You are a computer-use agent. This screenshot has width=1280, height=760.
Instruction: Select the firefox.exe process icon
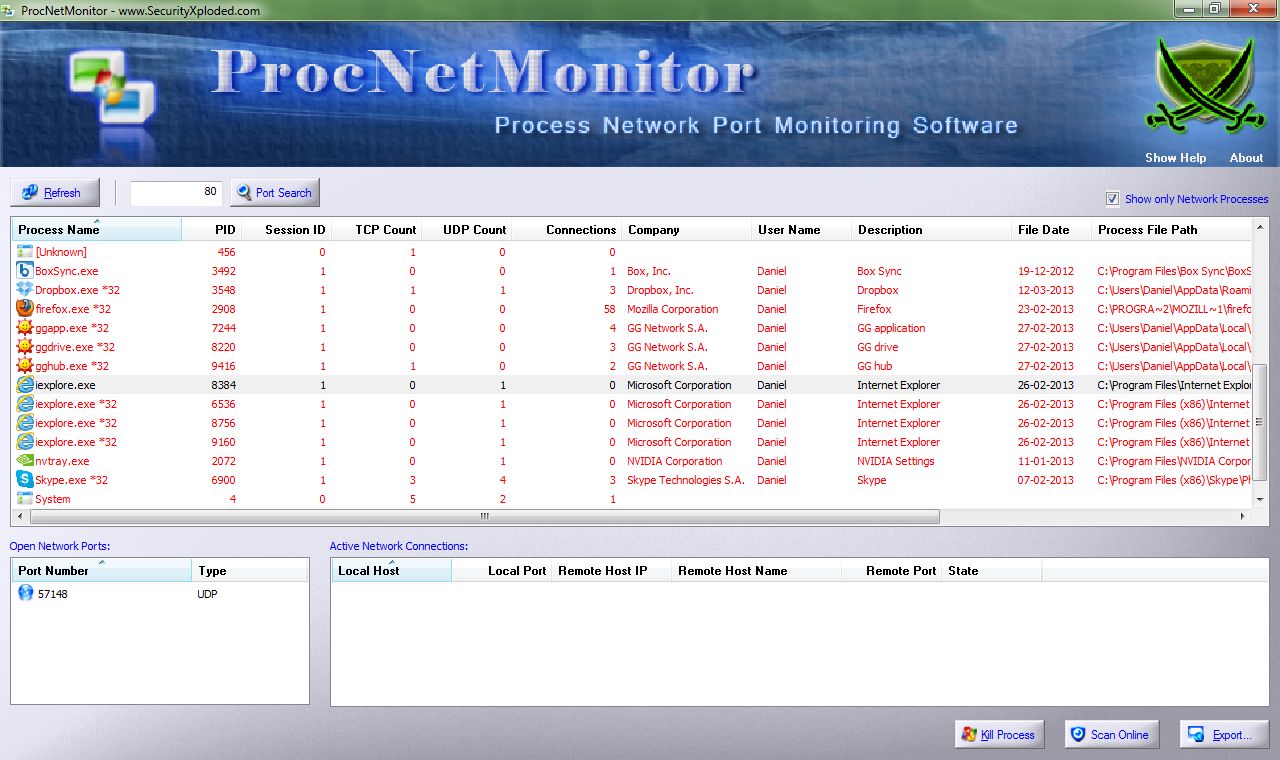click(22, 309)
